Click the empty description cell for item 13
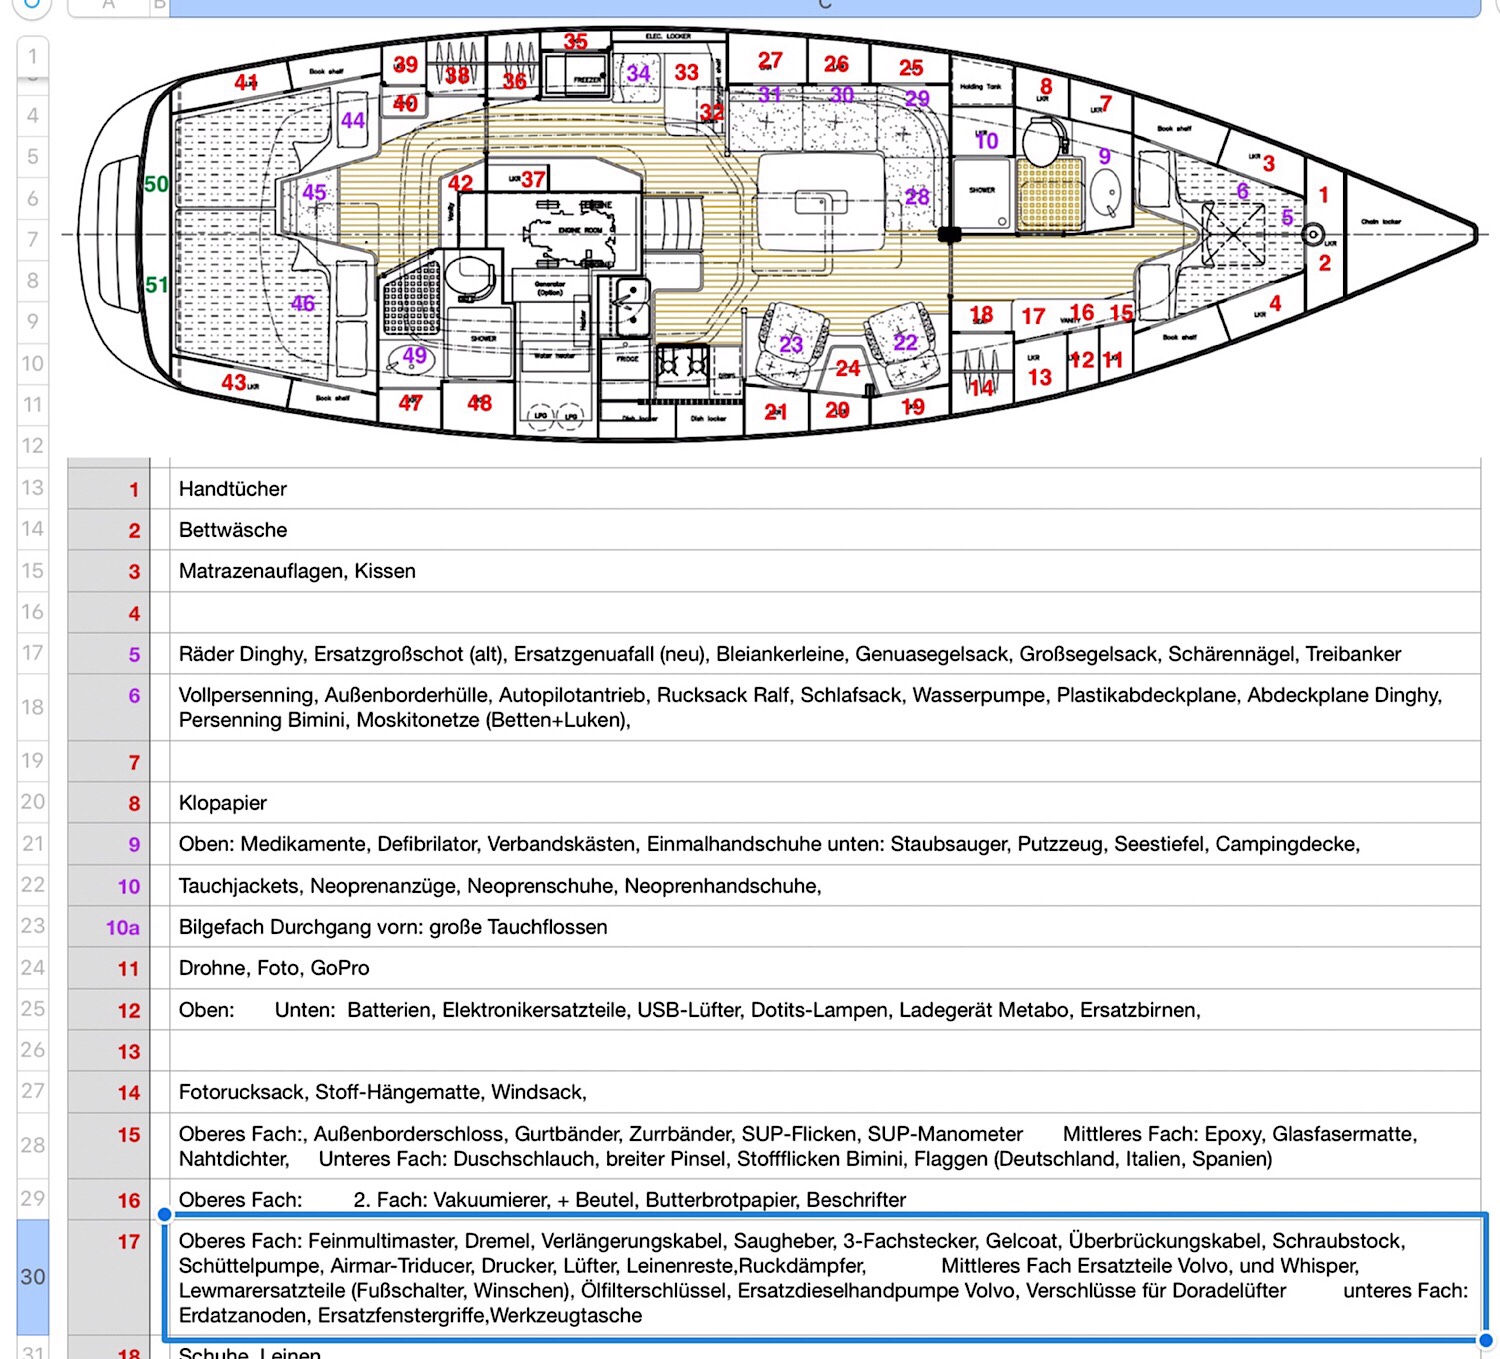Screen dimensions: 1500x1359 pyautogui.click(x=824, y=1051)
